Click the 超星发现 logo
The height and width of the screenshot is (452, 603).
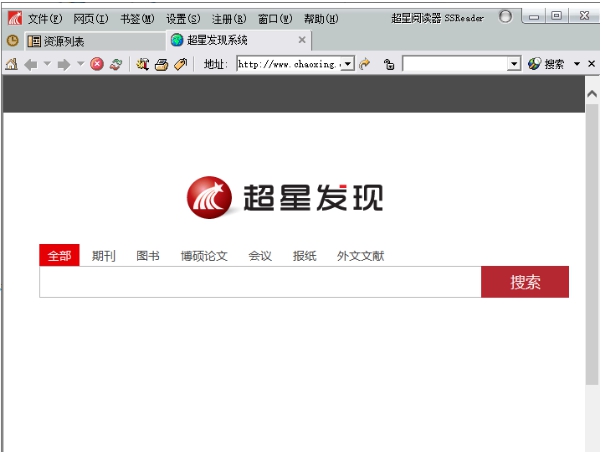(285, 197)
